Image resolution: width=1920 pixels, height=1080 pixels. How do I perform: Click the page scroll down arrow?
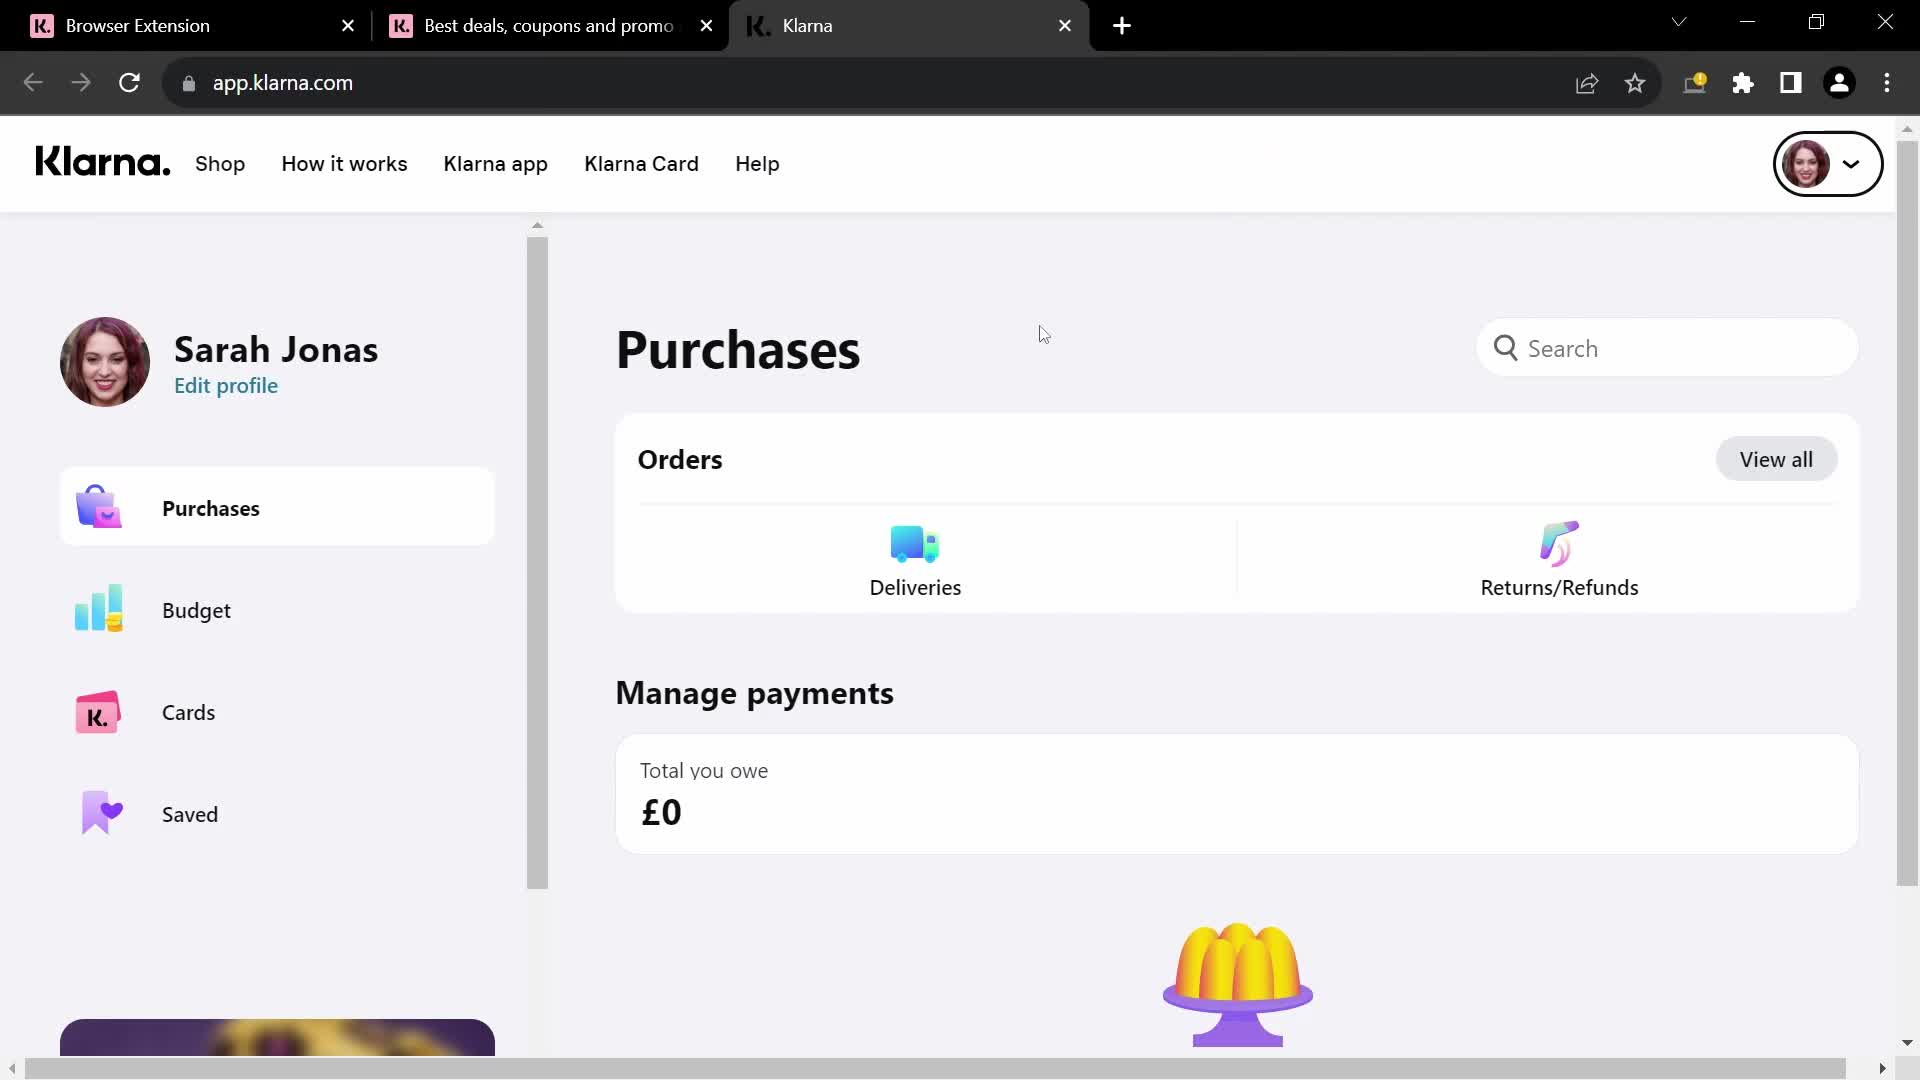1907,1042
